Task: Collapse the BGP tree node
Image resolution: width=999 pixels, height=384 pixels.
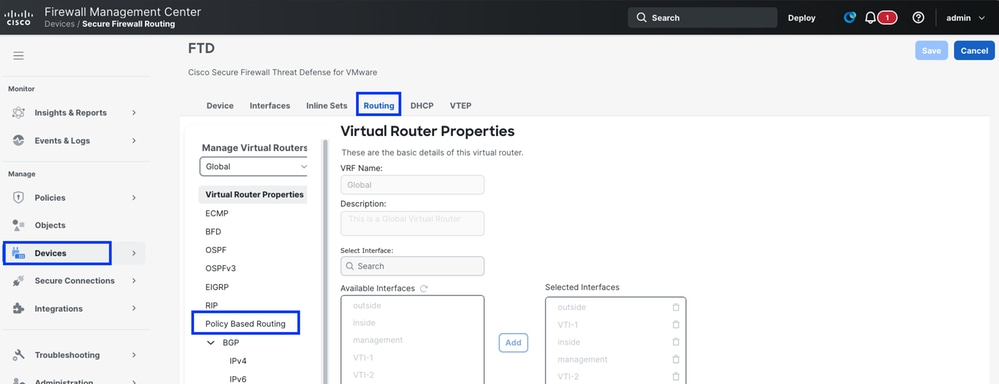Action: (211, 343)
